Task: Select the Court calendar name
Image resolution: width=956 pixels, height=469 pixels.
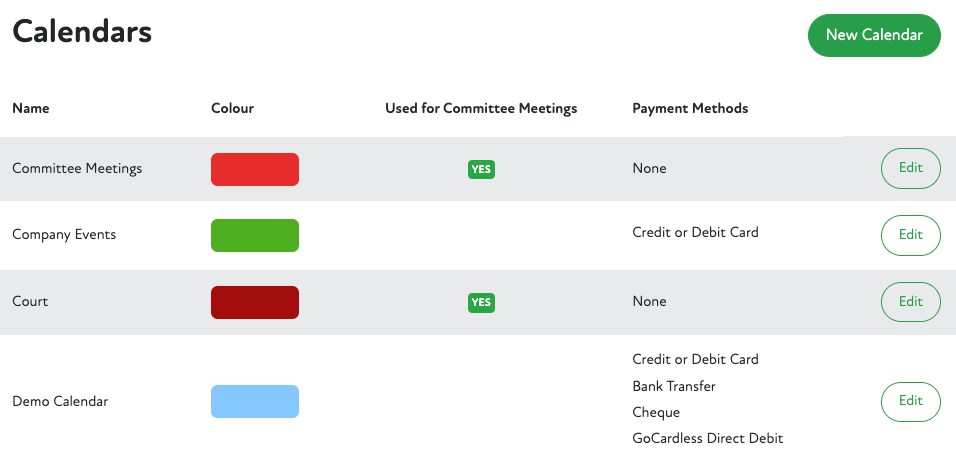Action: (x=30, y=301)
